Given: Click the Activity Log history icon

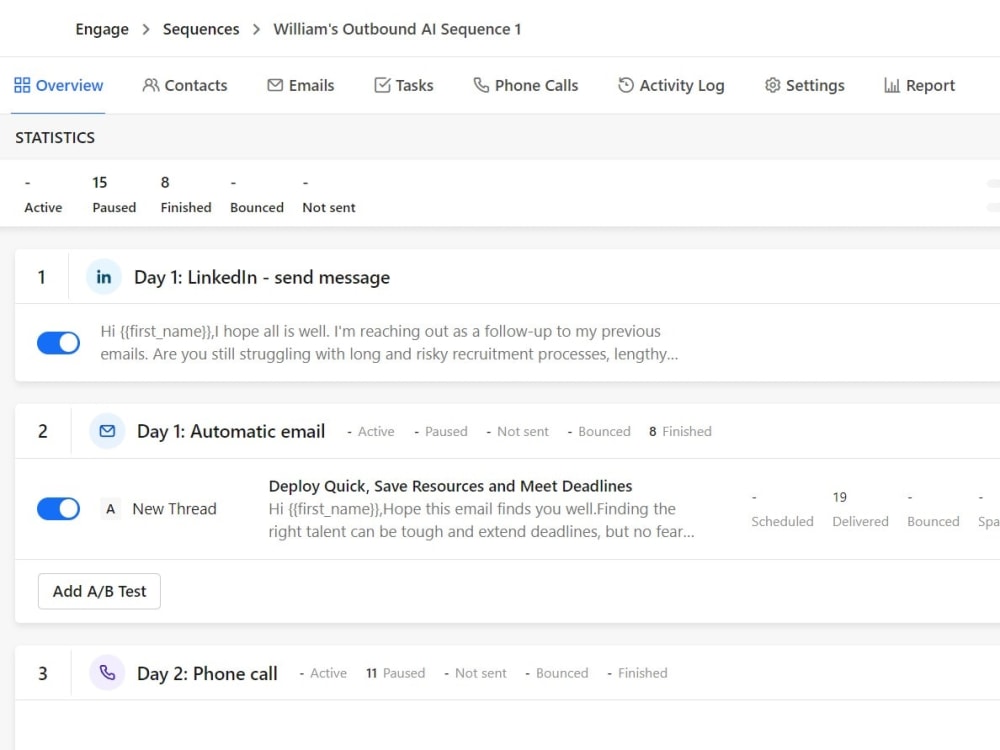Looking at the screenshot, I should coord(626,85).
